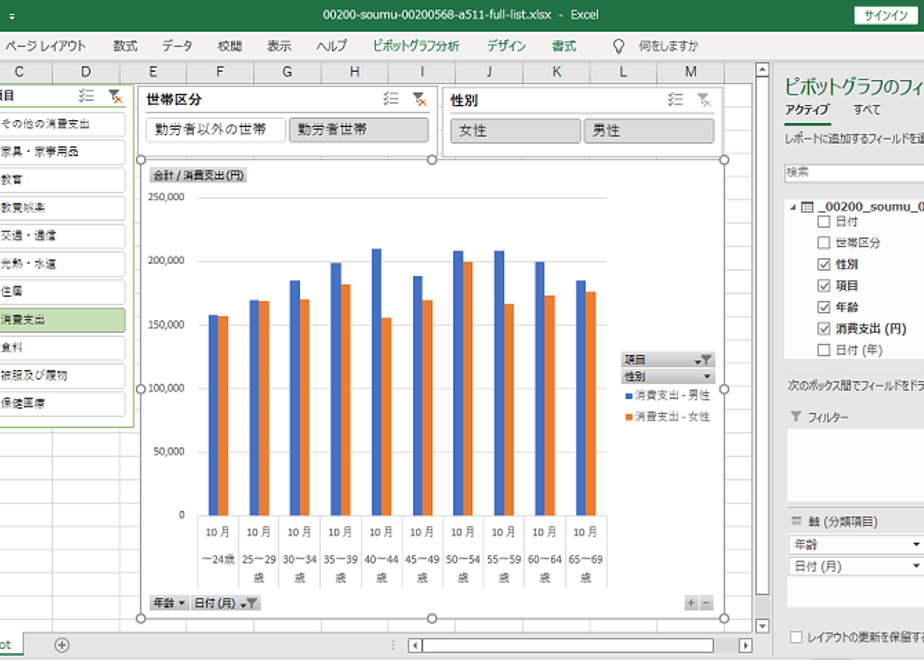Uncheck the 消費支出 (円) field checkbox
Screen dimensions: 924x660
pos(824,329)
